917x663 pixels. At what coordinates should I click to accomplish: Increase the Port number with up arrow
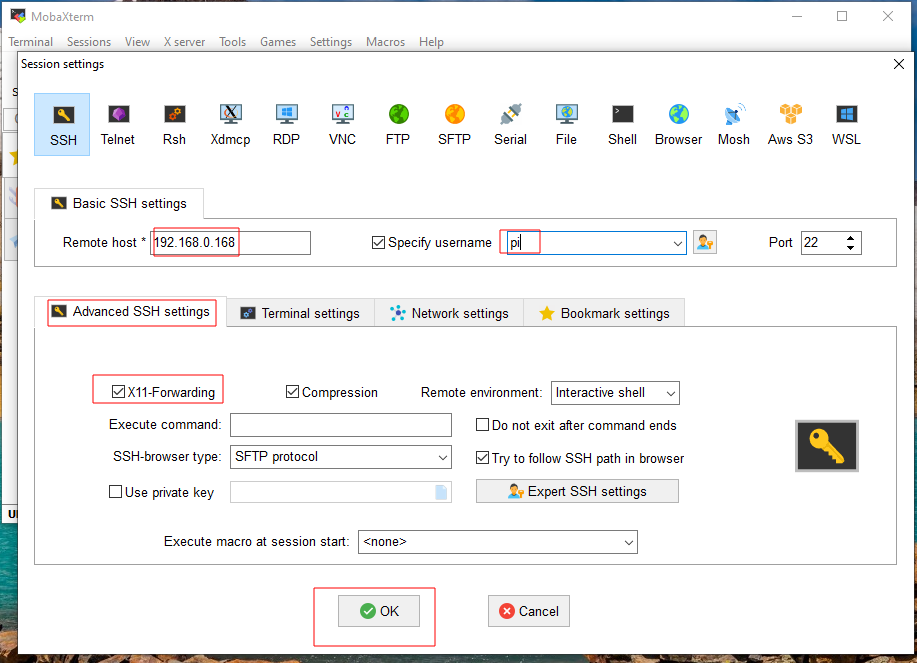(850, 238)
